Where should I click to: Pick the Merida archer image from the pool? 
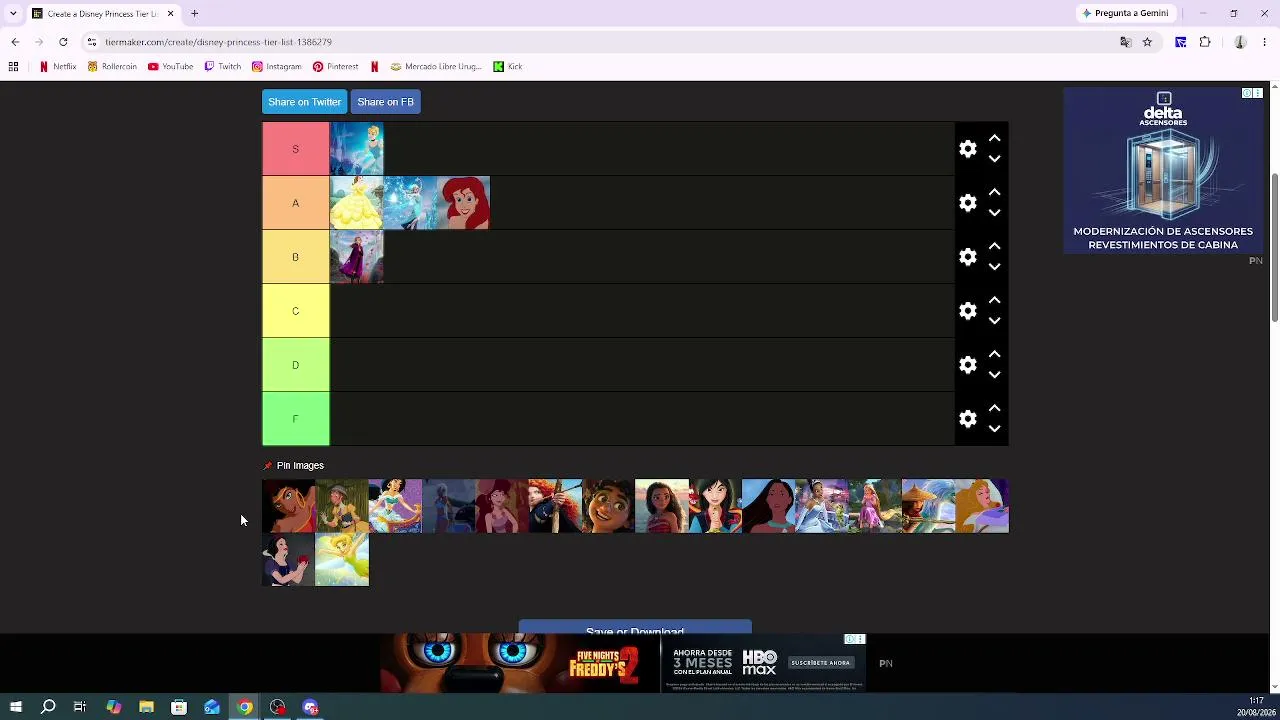pos(555,506)
